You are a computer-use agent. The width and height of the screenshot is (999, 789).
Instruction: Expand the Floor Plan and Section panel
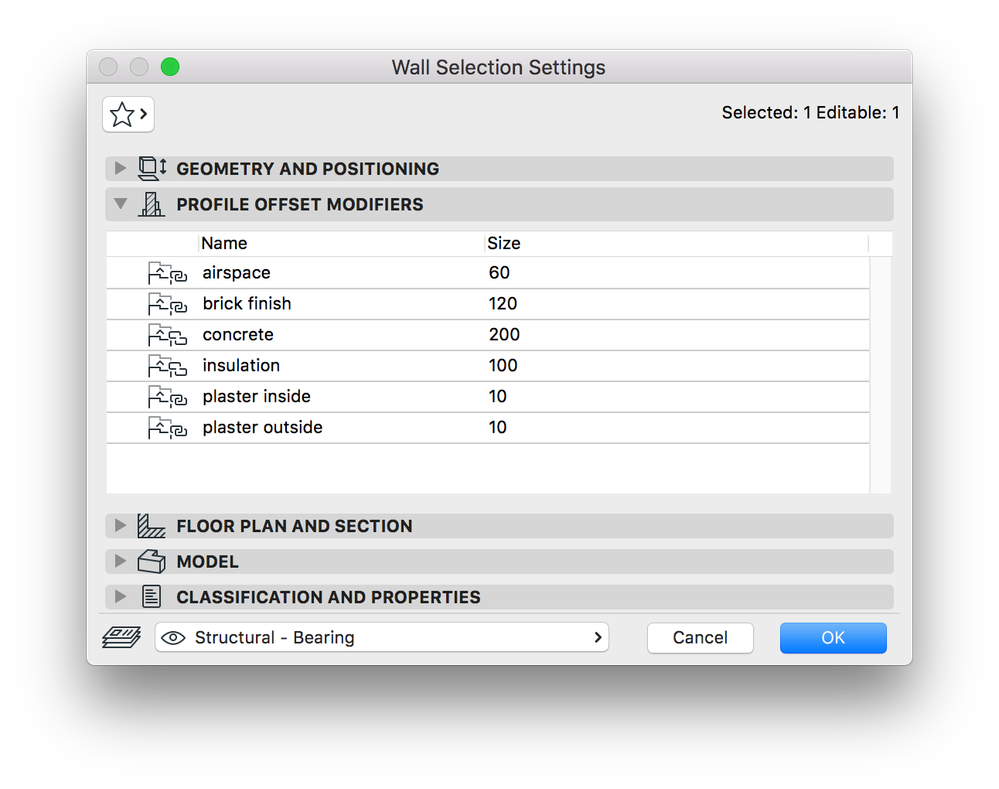tap(121, 526)
